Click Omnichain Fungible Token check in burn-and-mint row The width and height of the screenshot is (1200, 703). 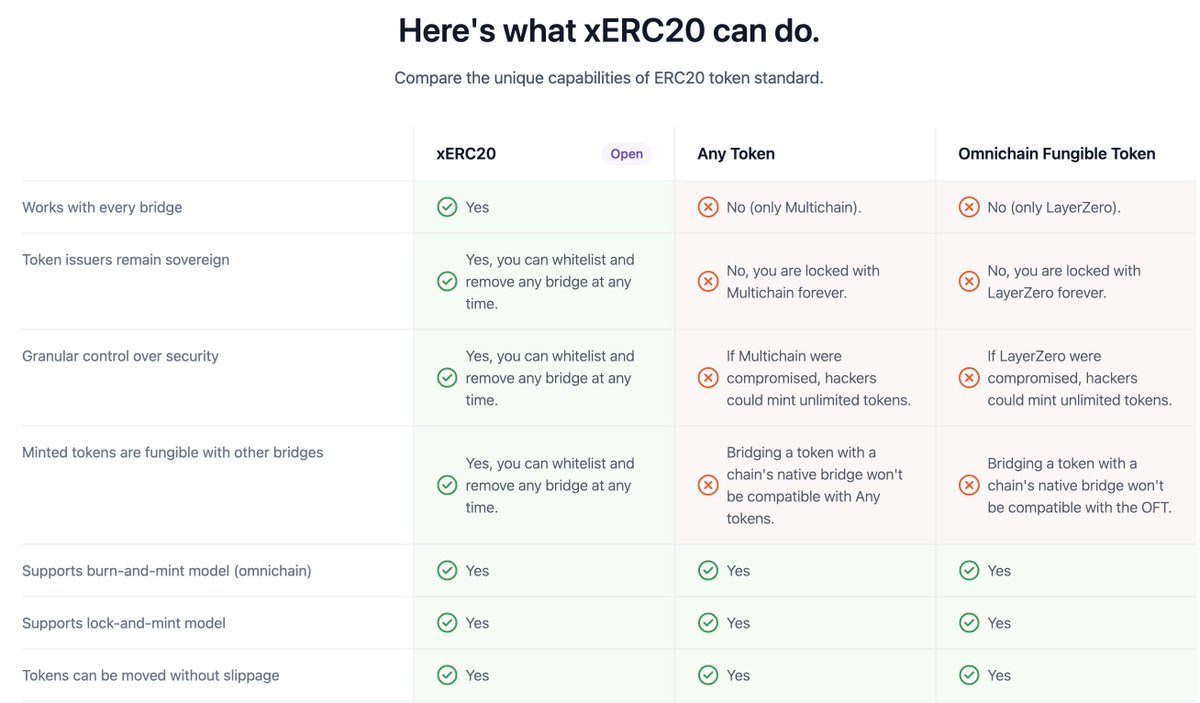pos(969,570)
